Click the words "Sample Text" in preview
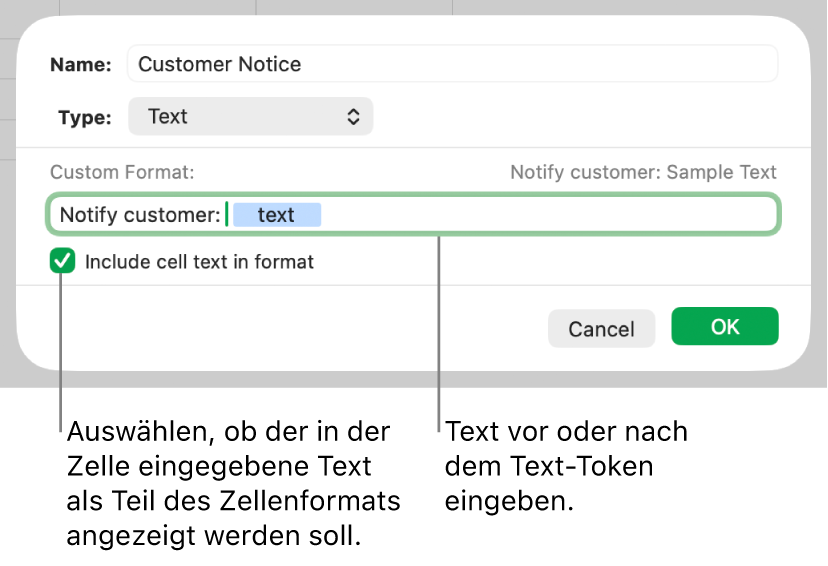Screen dimensions: 828x566 pos(721,172)
